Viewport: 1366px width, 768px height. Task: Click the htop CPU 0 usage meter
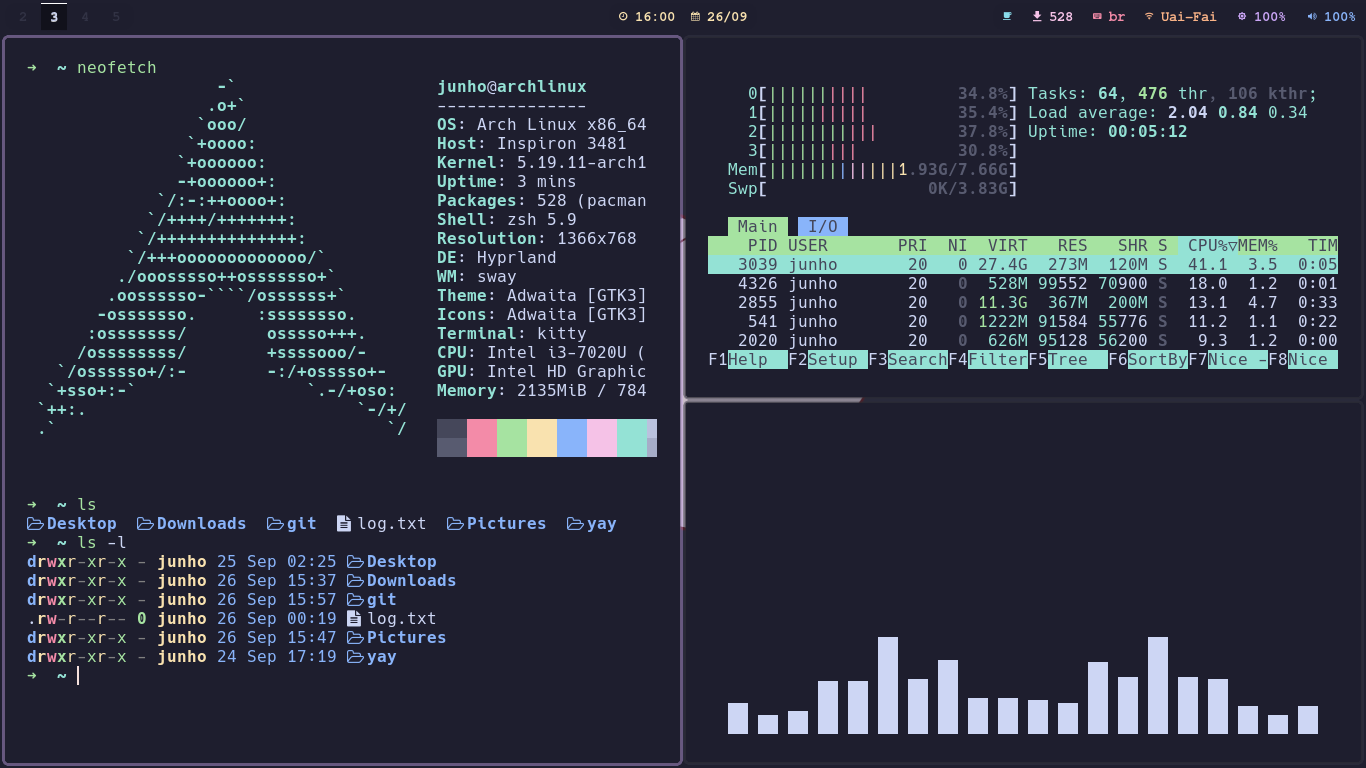point(883,93)
